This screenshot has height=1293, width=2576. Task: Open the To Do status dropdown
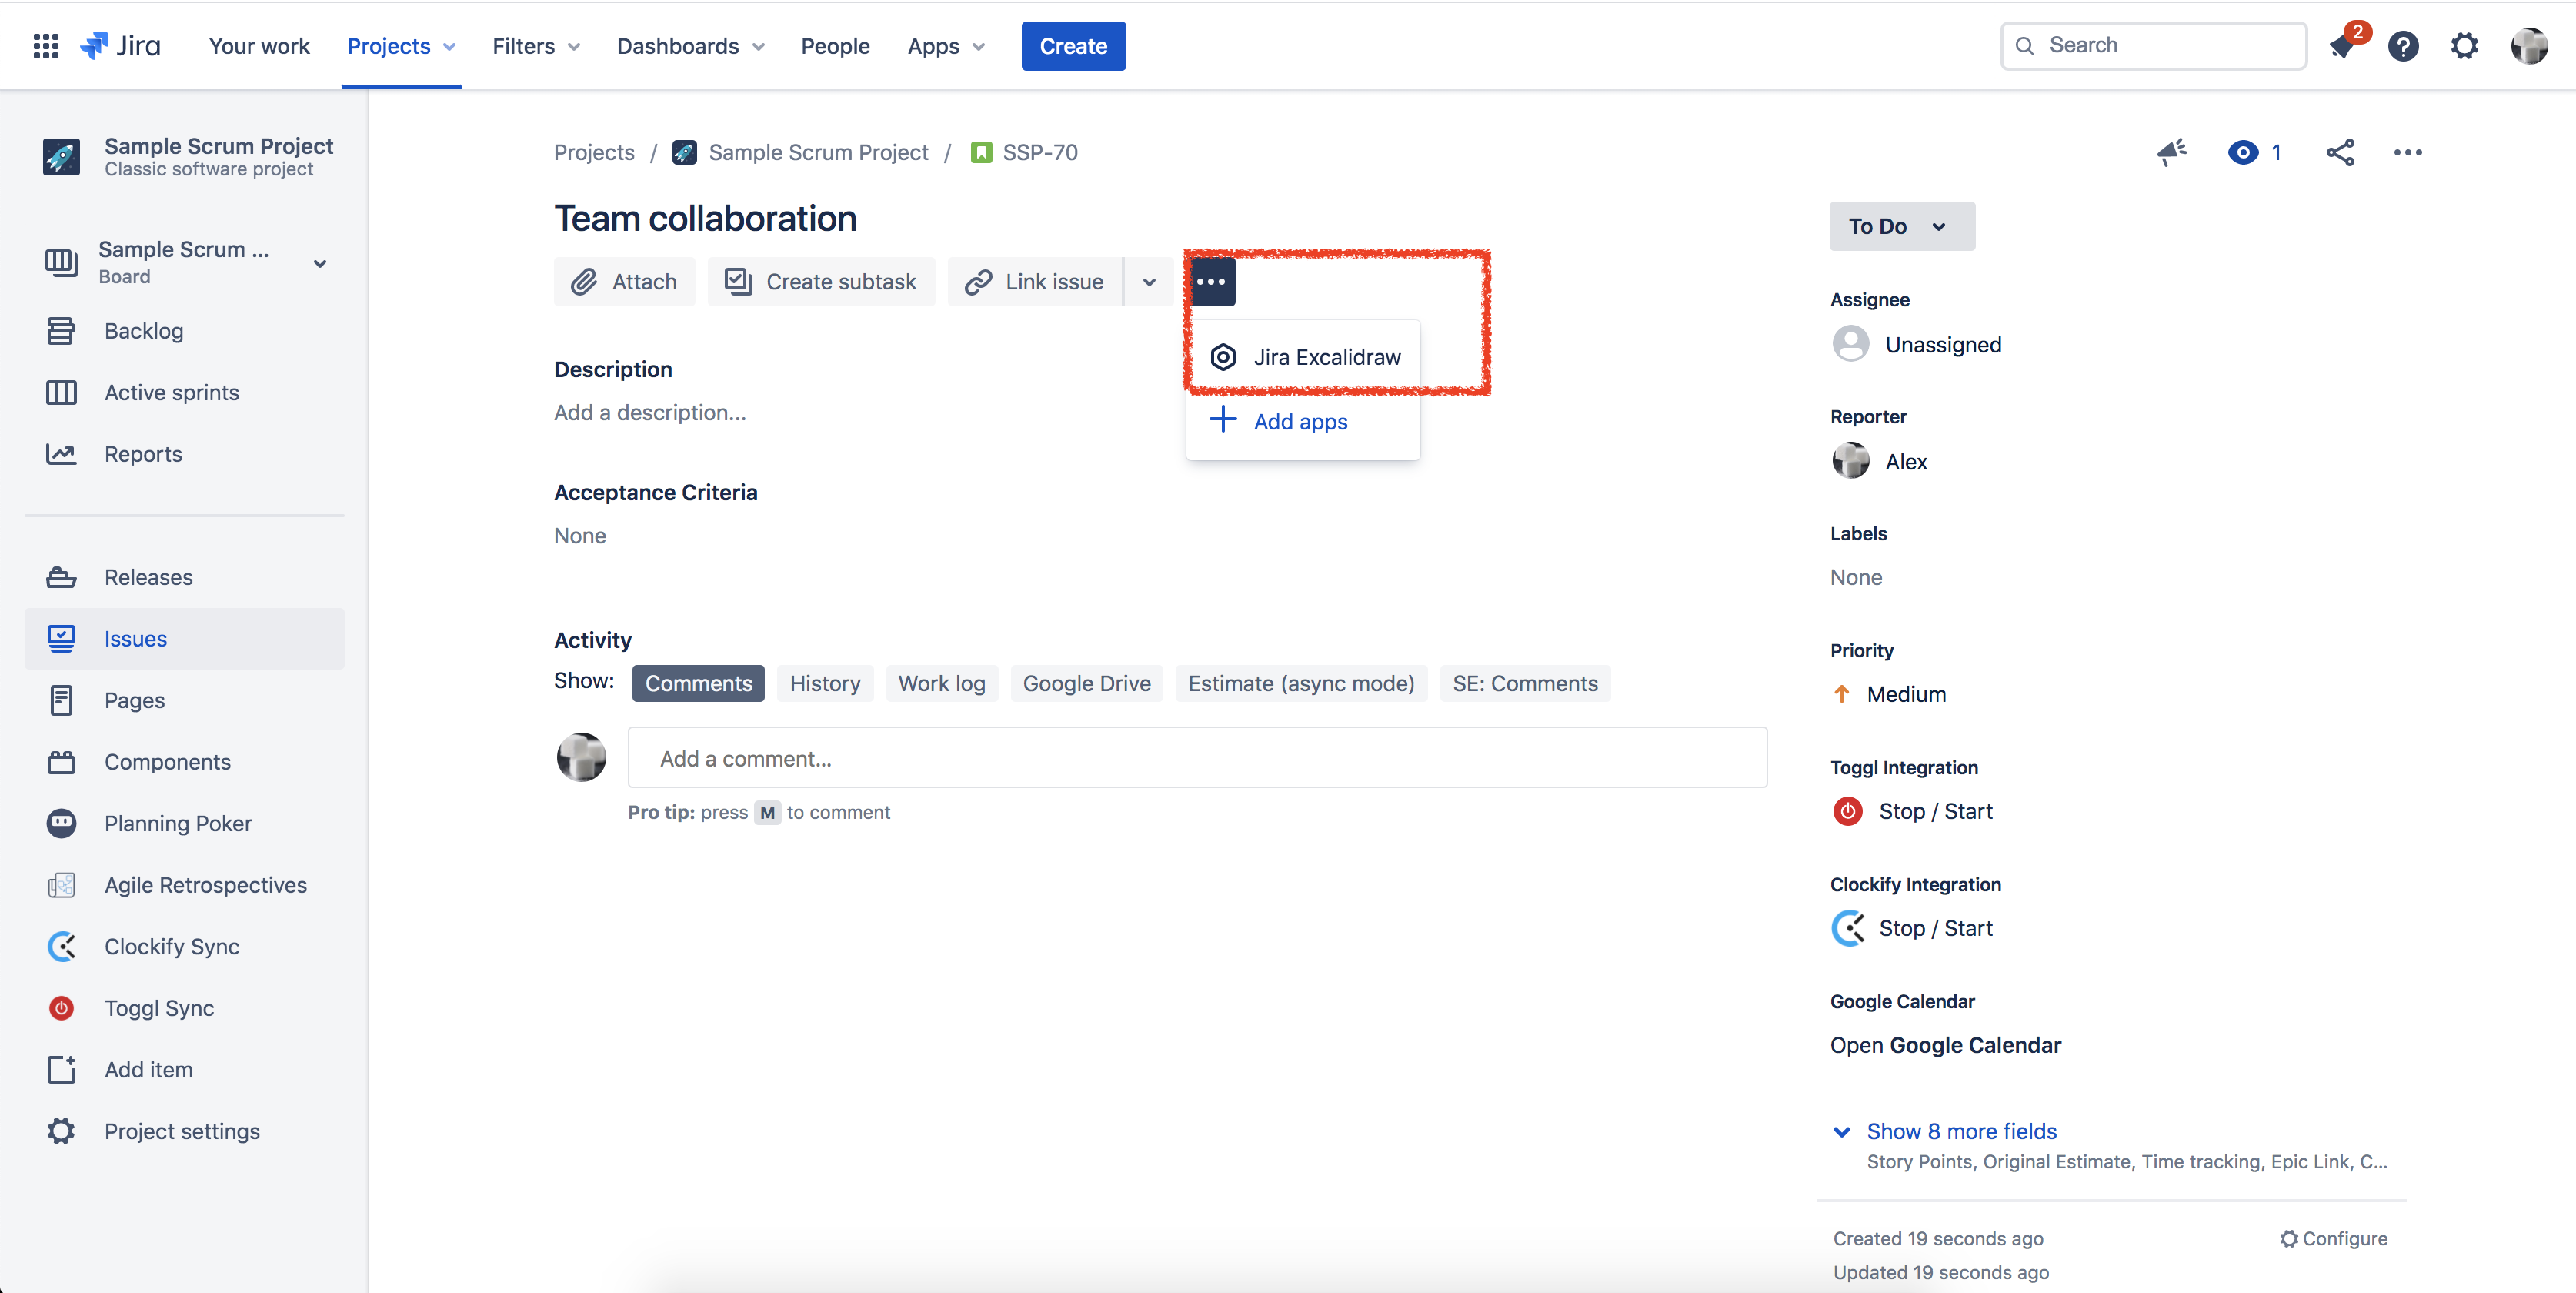click(x=1901, y=226)
